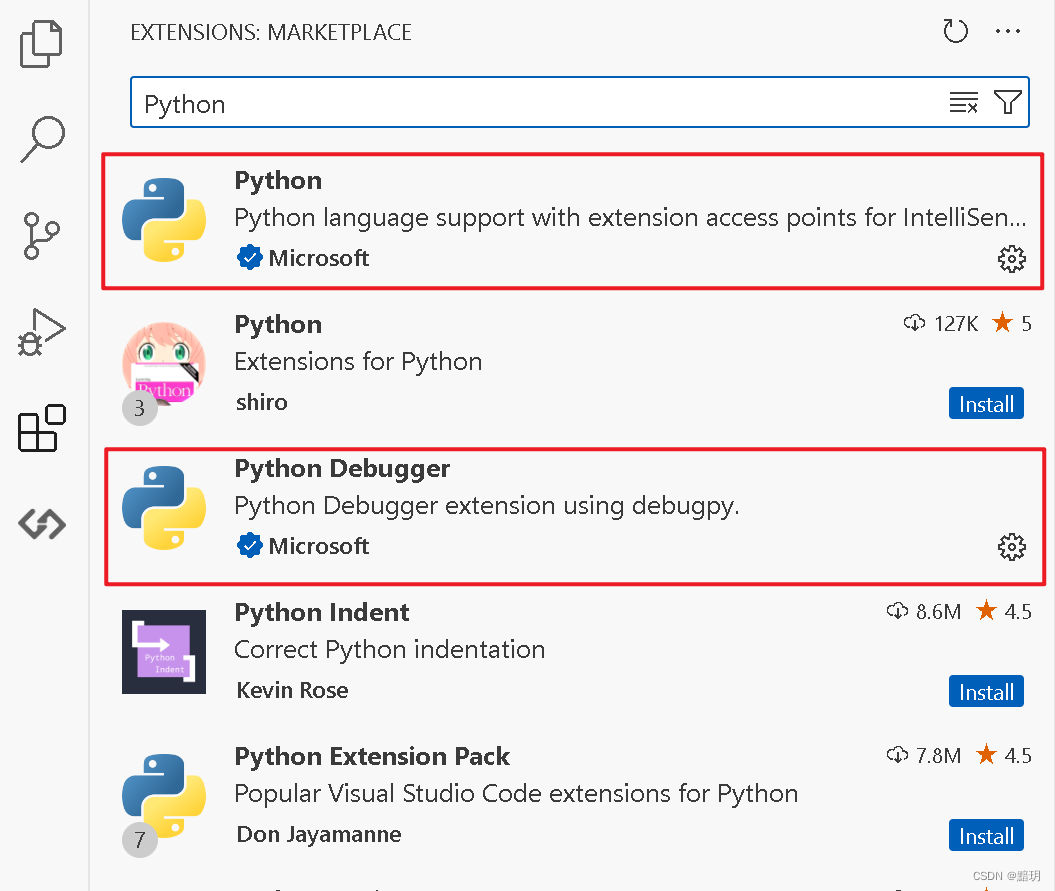Image resolution: width=1055 pixels, height=891 pixels.
Task: Open the Python Extension Pack title
Action: pyautogui.click(x=372, y=756)
